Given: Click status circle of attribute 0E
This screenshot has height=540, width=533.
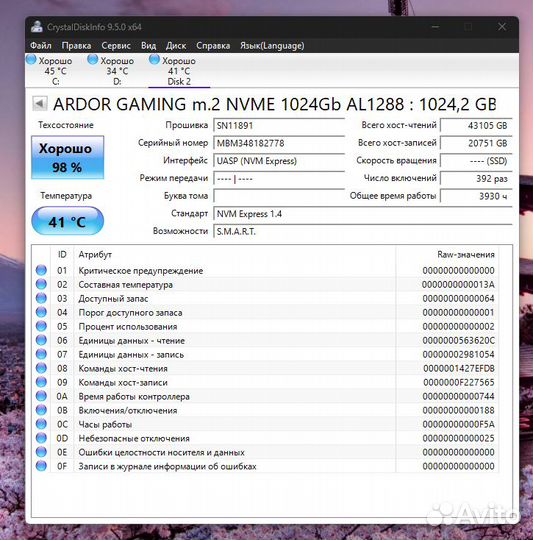Looking at the screenshot, I should (x=41, y=452).
